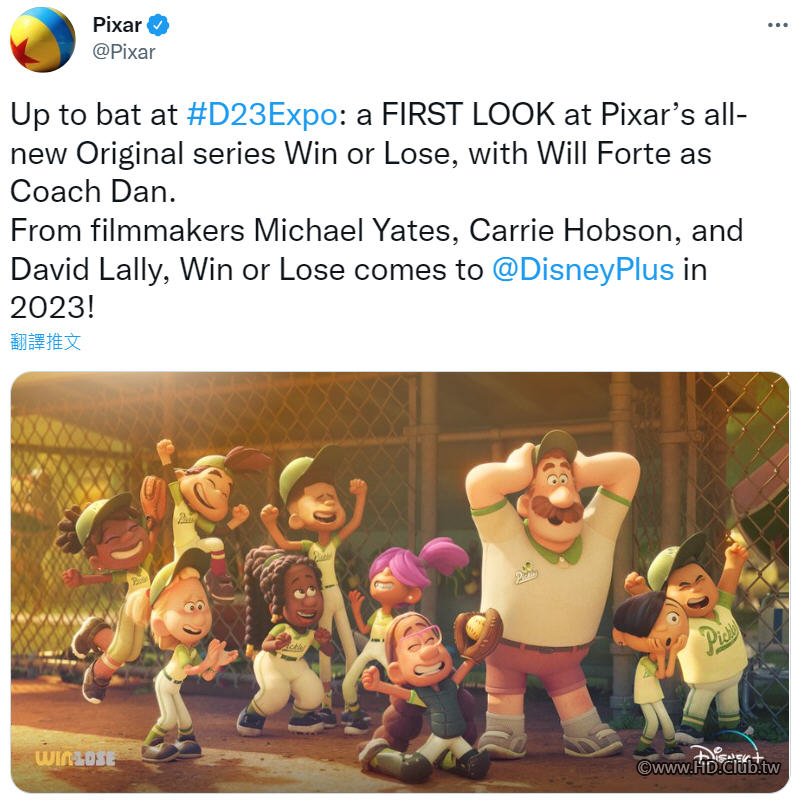Image resolution: width=803 pixels, height=801 pixels.
Task: Click the Disney+ logo on the image
Action: (x=727, y=752)
